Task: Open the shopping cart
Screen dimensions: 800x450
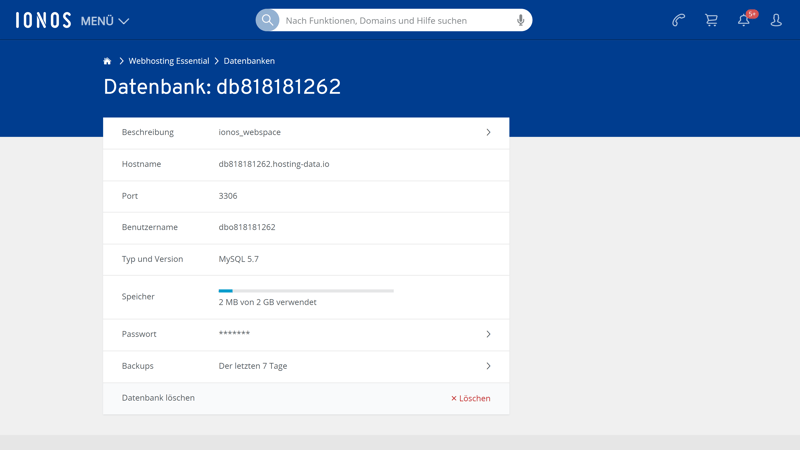Action: coord(711,20)
